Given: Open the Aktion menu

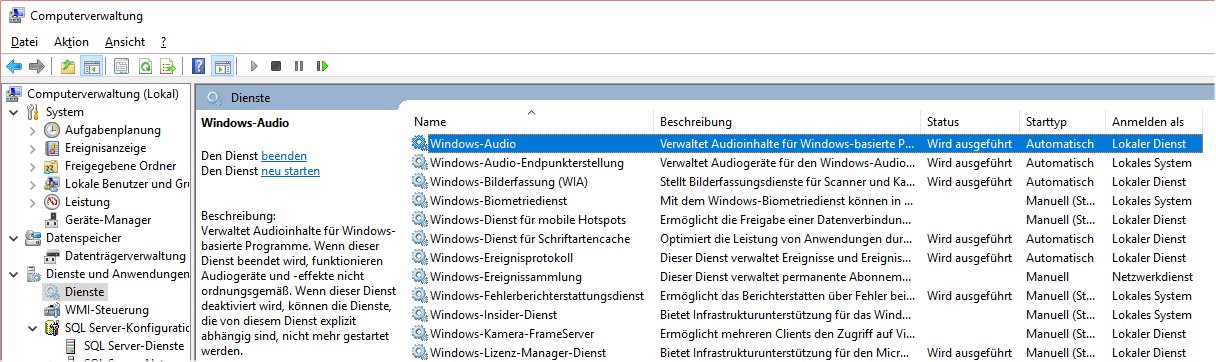Looking at the screenshot, I should pyautogui.click(x=71, y=42).
